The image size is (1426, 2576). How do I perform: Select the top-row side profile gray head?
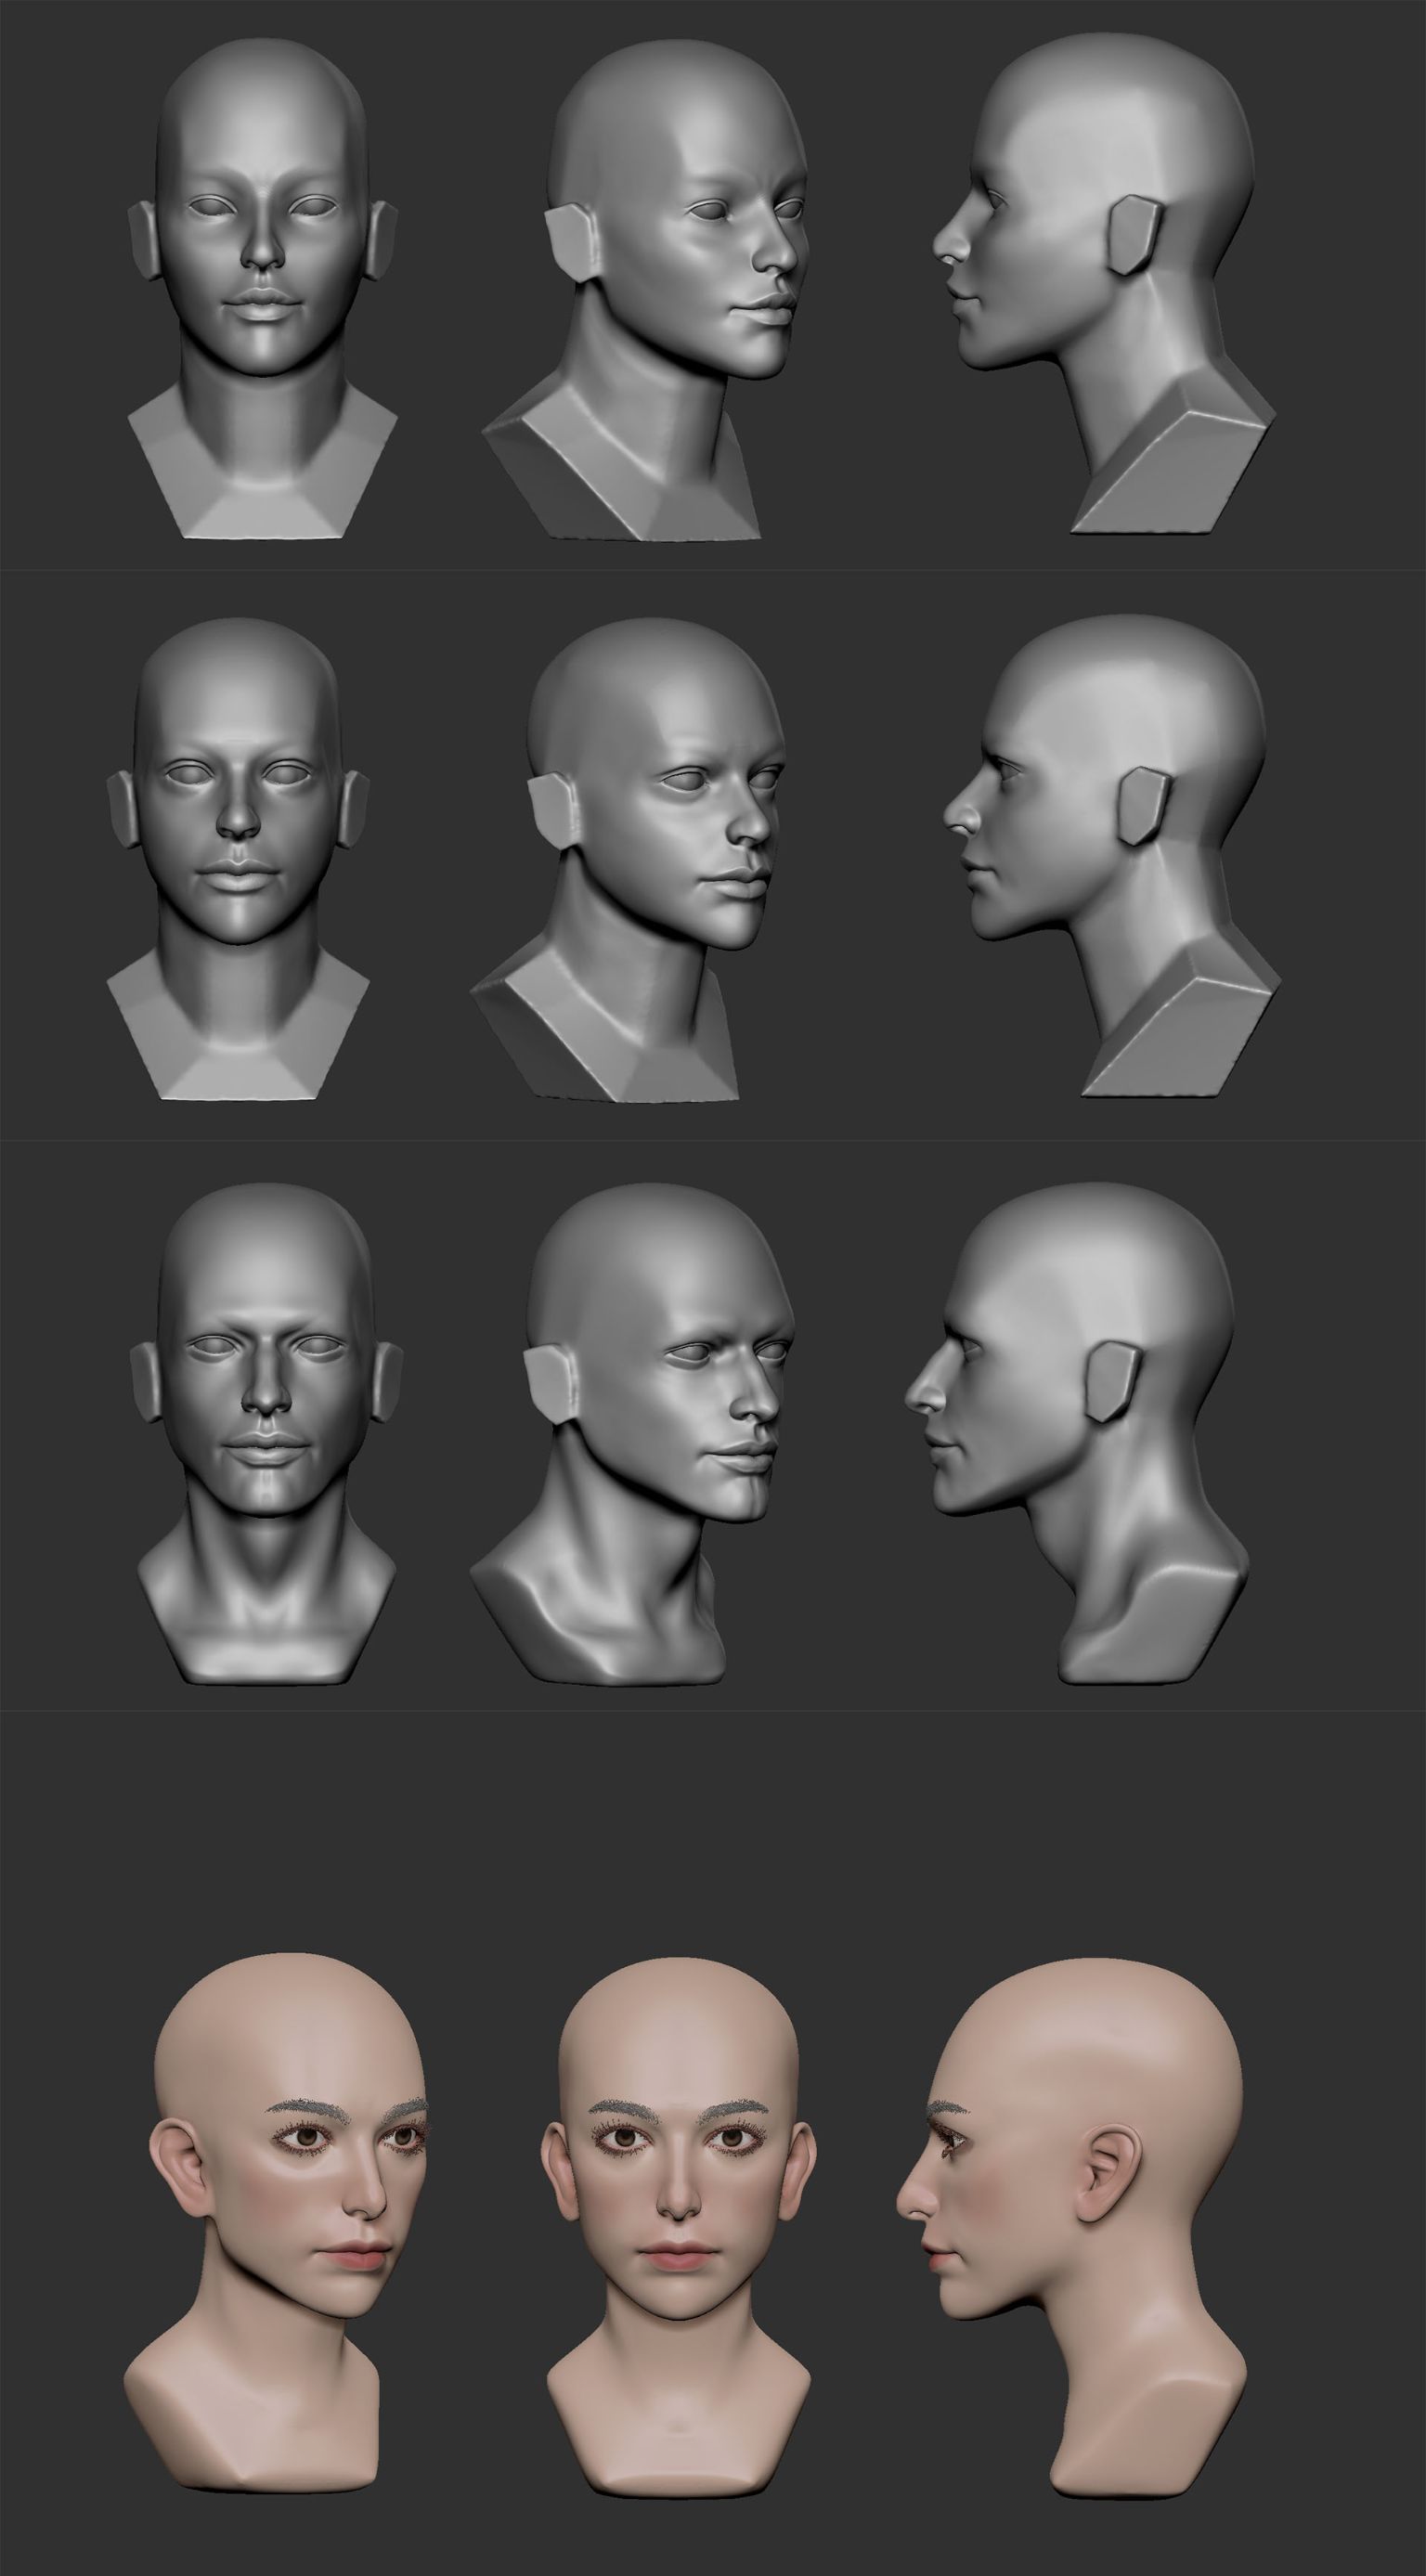[x=1105, y=283]
